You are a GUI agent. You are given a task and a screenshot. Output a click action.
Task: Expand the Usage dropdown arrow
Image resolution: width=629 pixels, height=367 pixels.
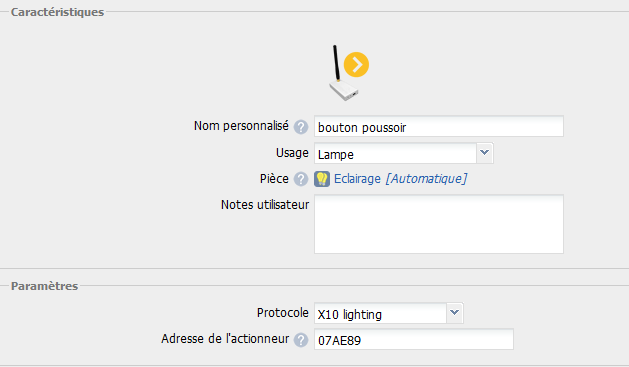click(x=485, y=153)
